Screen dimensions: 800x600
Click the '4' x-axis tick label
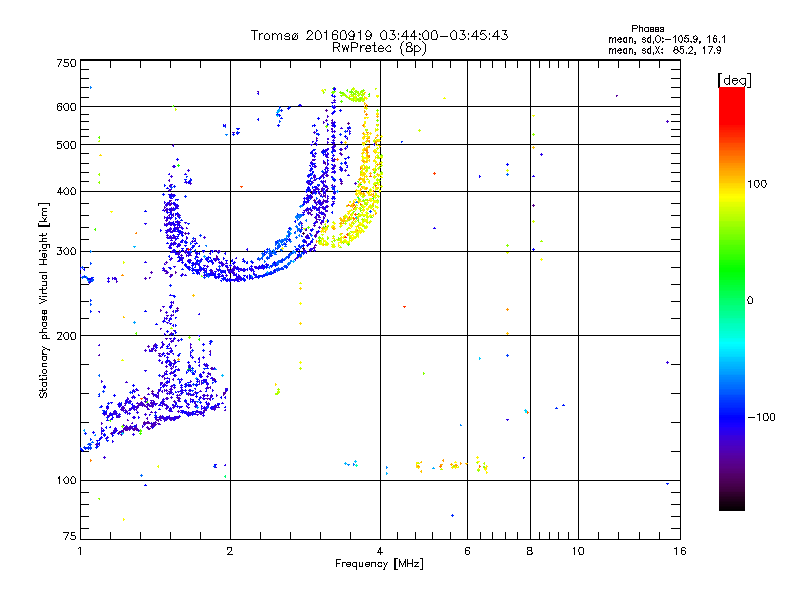(380, 551)
